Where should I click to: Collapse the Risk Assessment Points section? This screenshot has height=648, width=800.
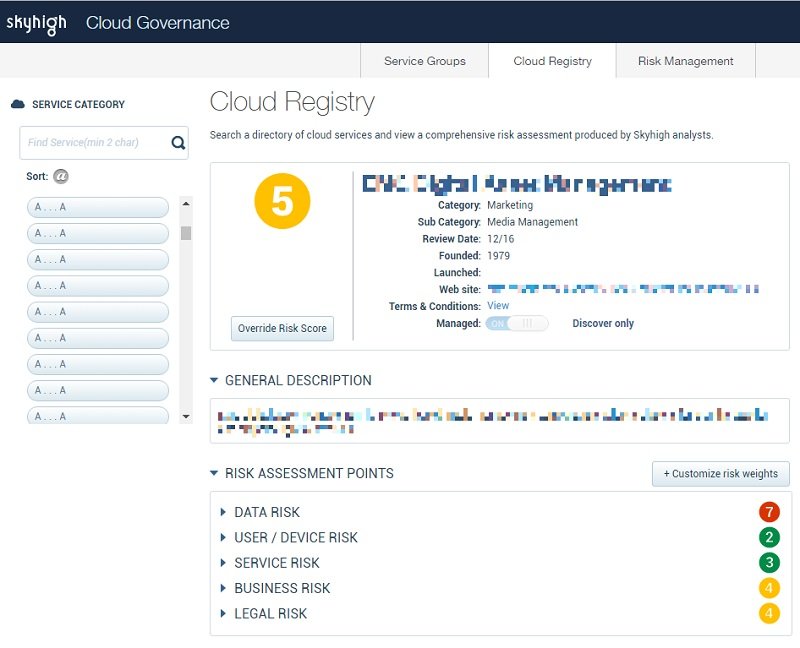tap(214, 473)
